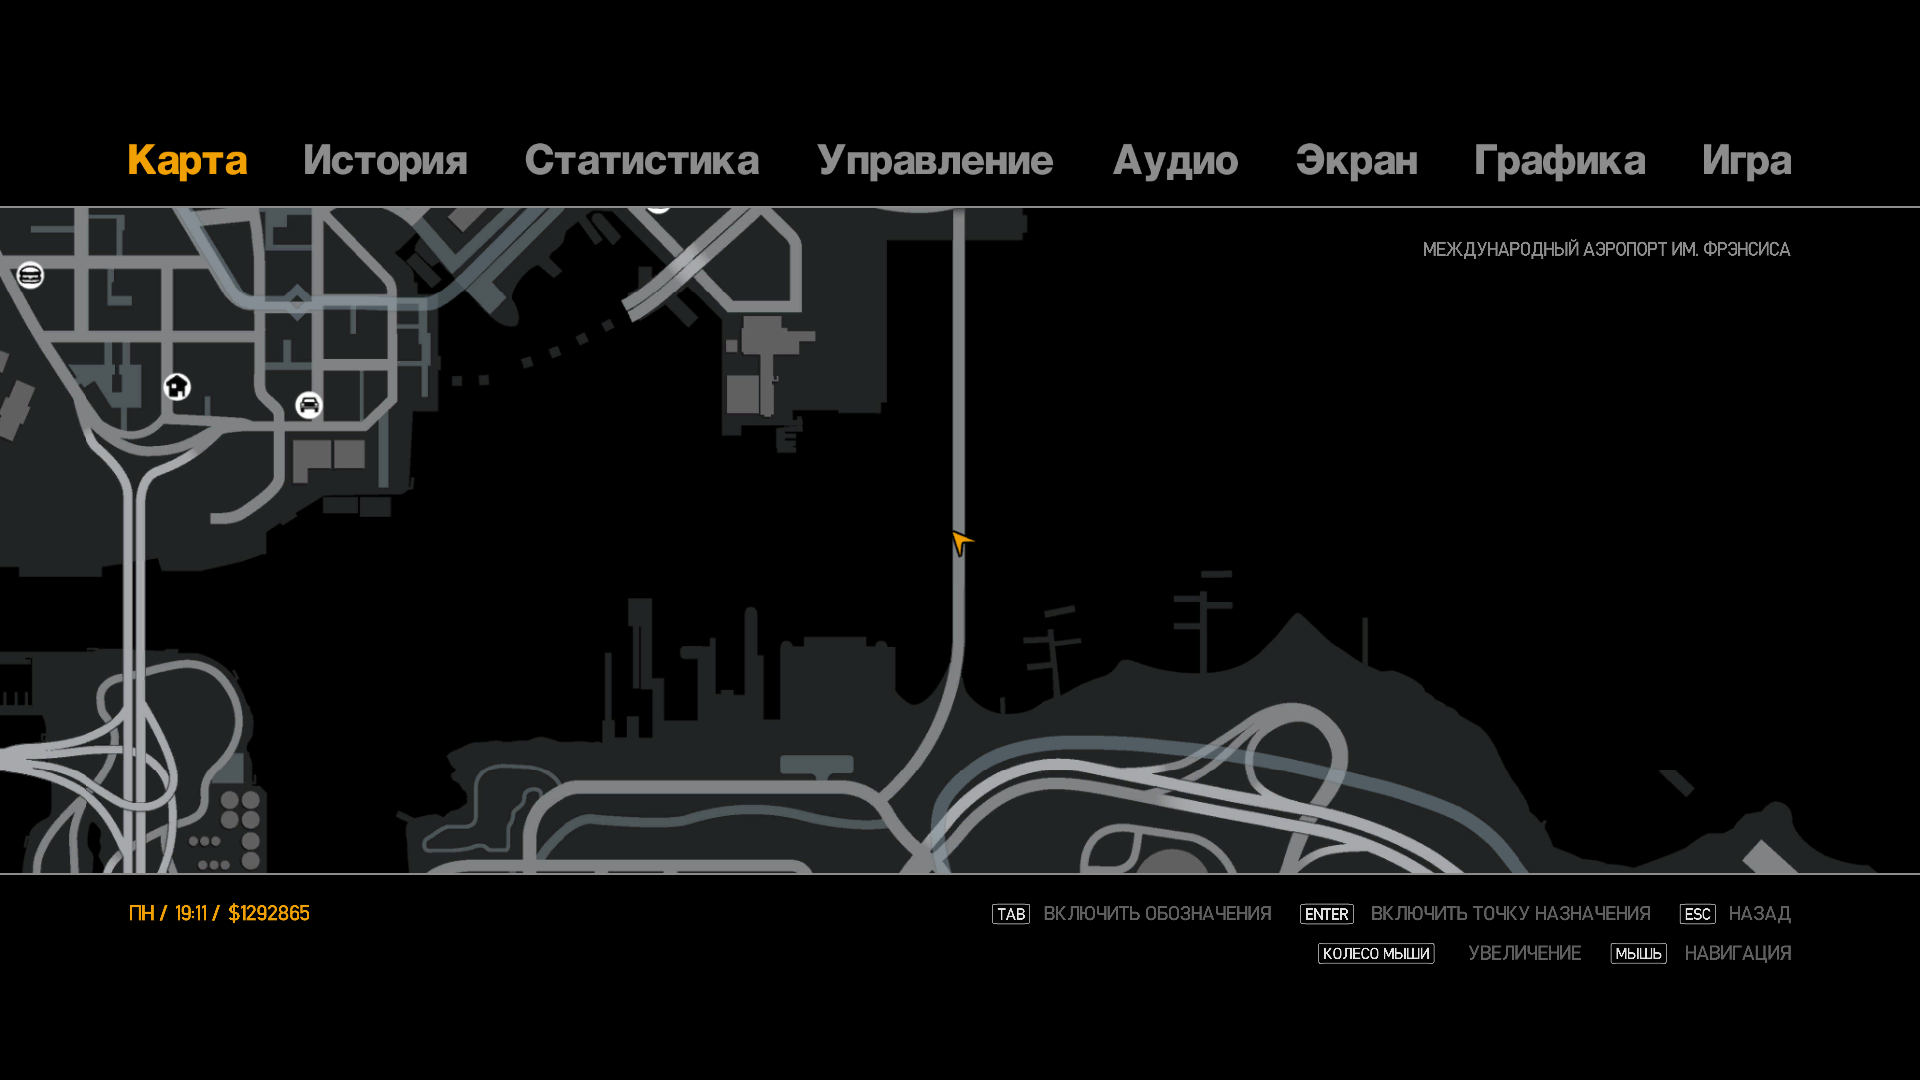Viewport: 1920px width, 1080px height.
Task: Click the ESC key hint icon
Action: (1697, 914)
